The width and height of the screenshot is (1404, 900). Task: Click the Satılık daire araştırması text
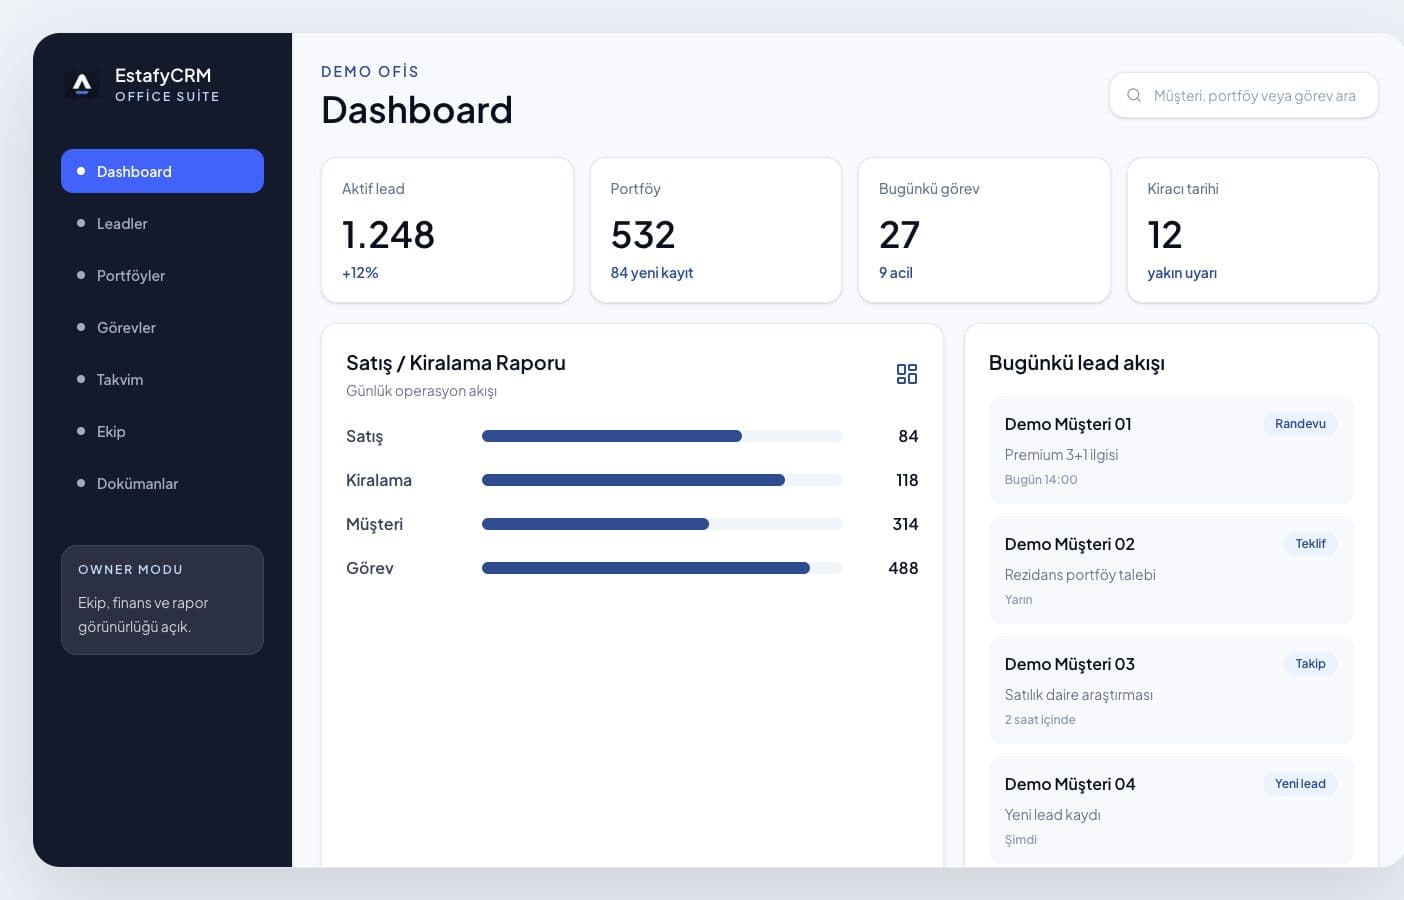click(x=1079, y=695)
